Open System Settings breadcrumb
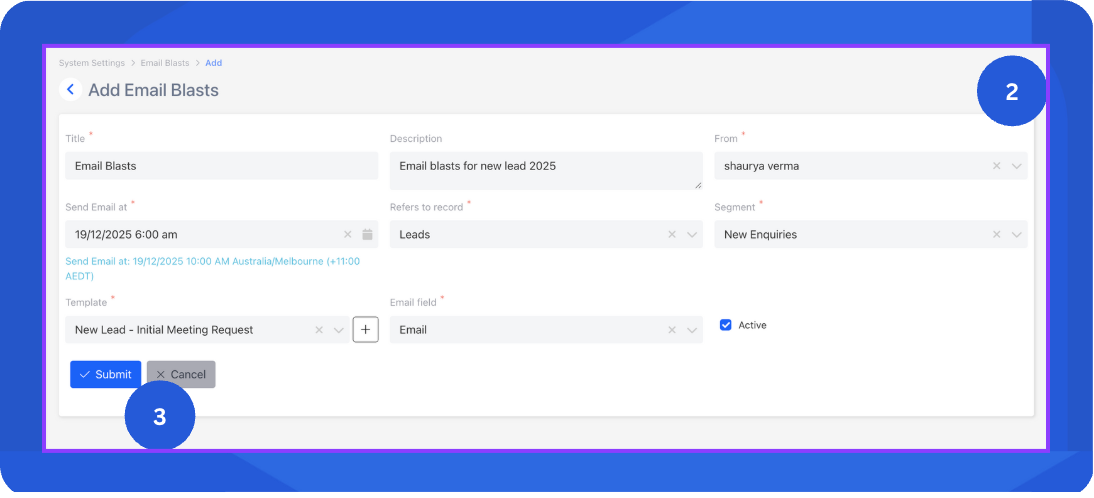The image size is (1094, 498). 91,63
